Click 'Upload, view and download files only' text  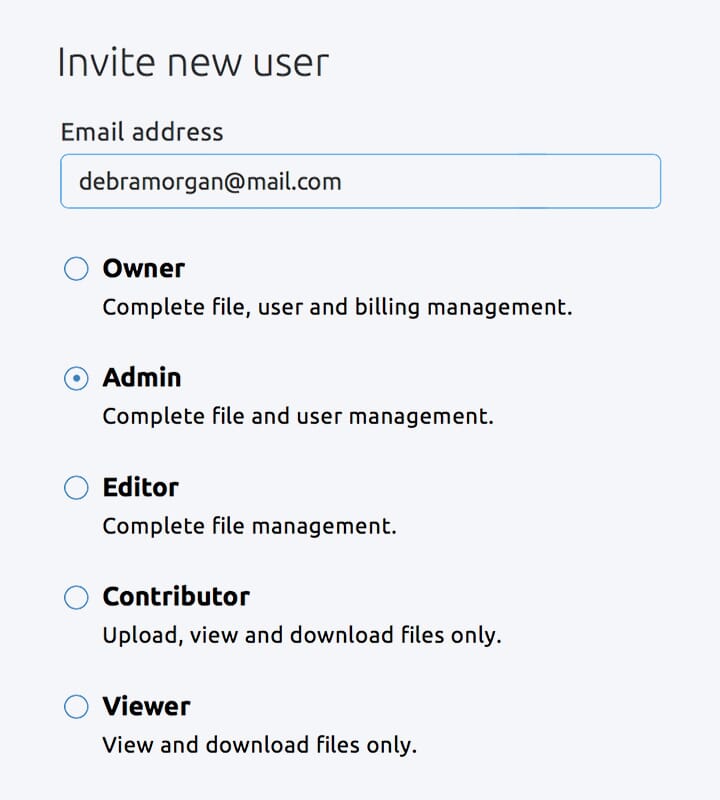click(x=301, y=635)
